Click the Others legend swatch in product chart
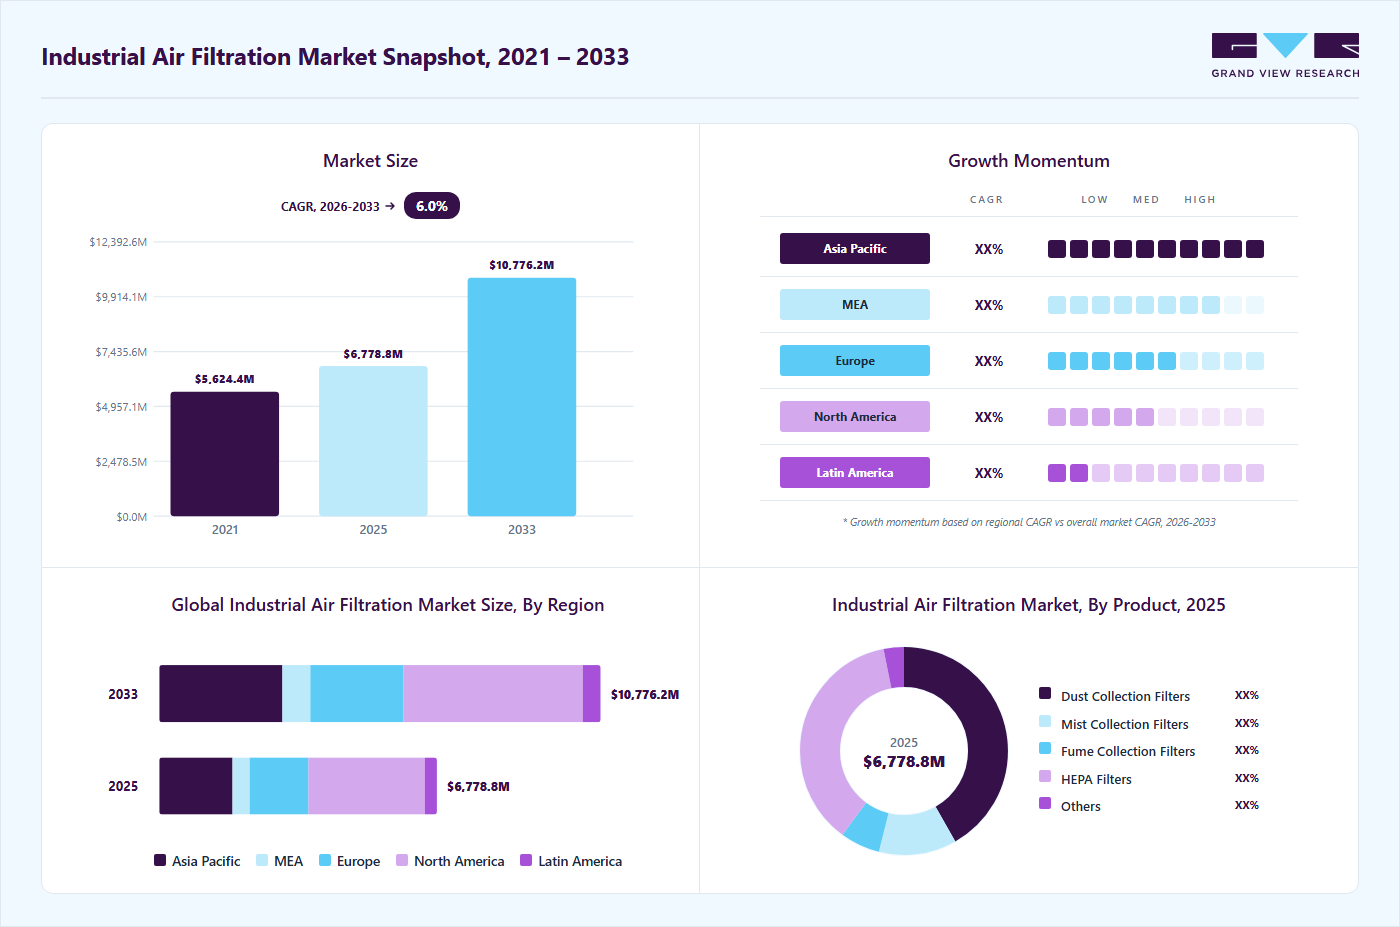This screenshot has width=1400, height=927. click(1045, 803)
